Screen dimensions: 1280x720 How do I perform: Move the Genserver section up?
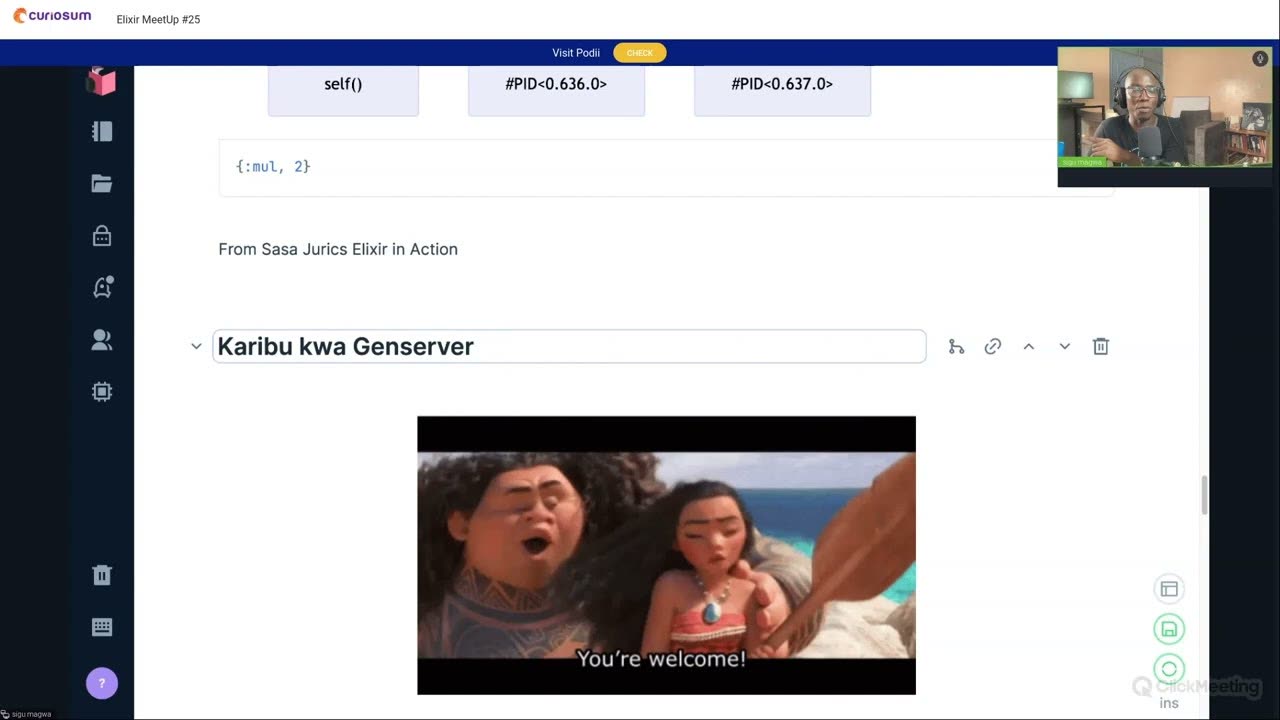coord(1029,346)
